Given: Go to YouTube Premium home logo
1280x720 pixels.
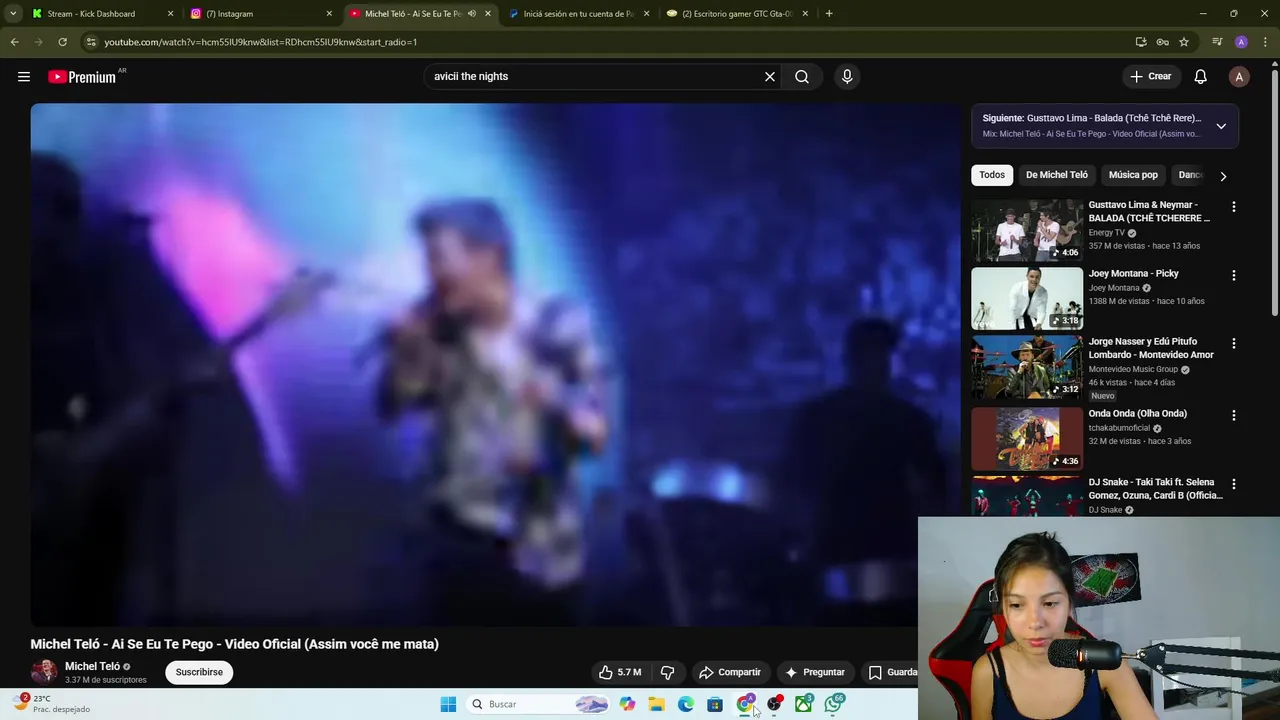Looking at the screenshot, I should pyautogui.click(x=82, y=76).
